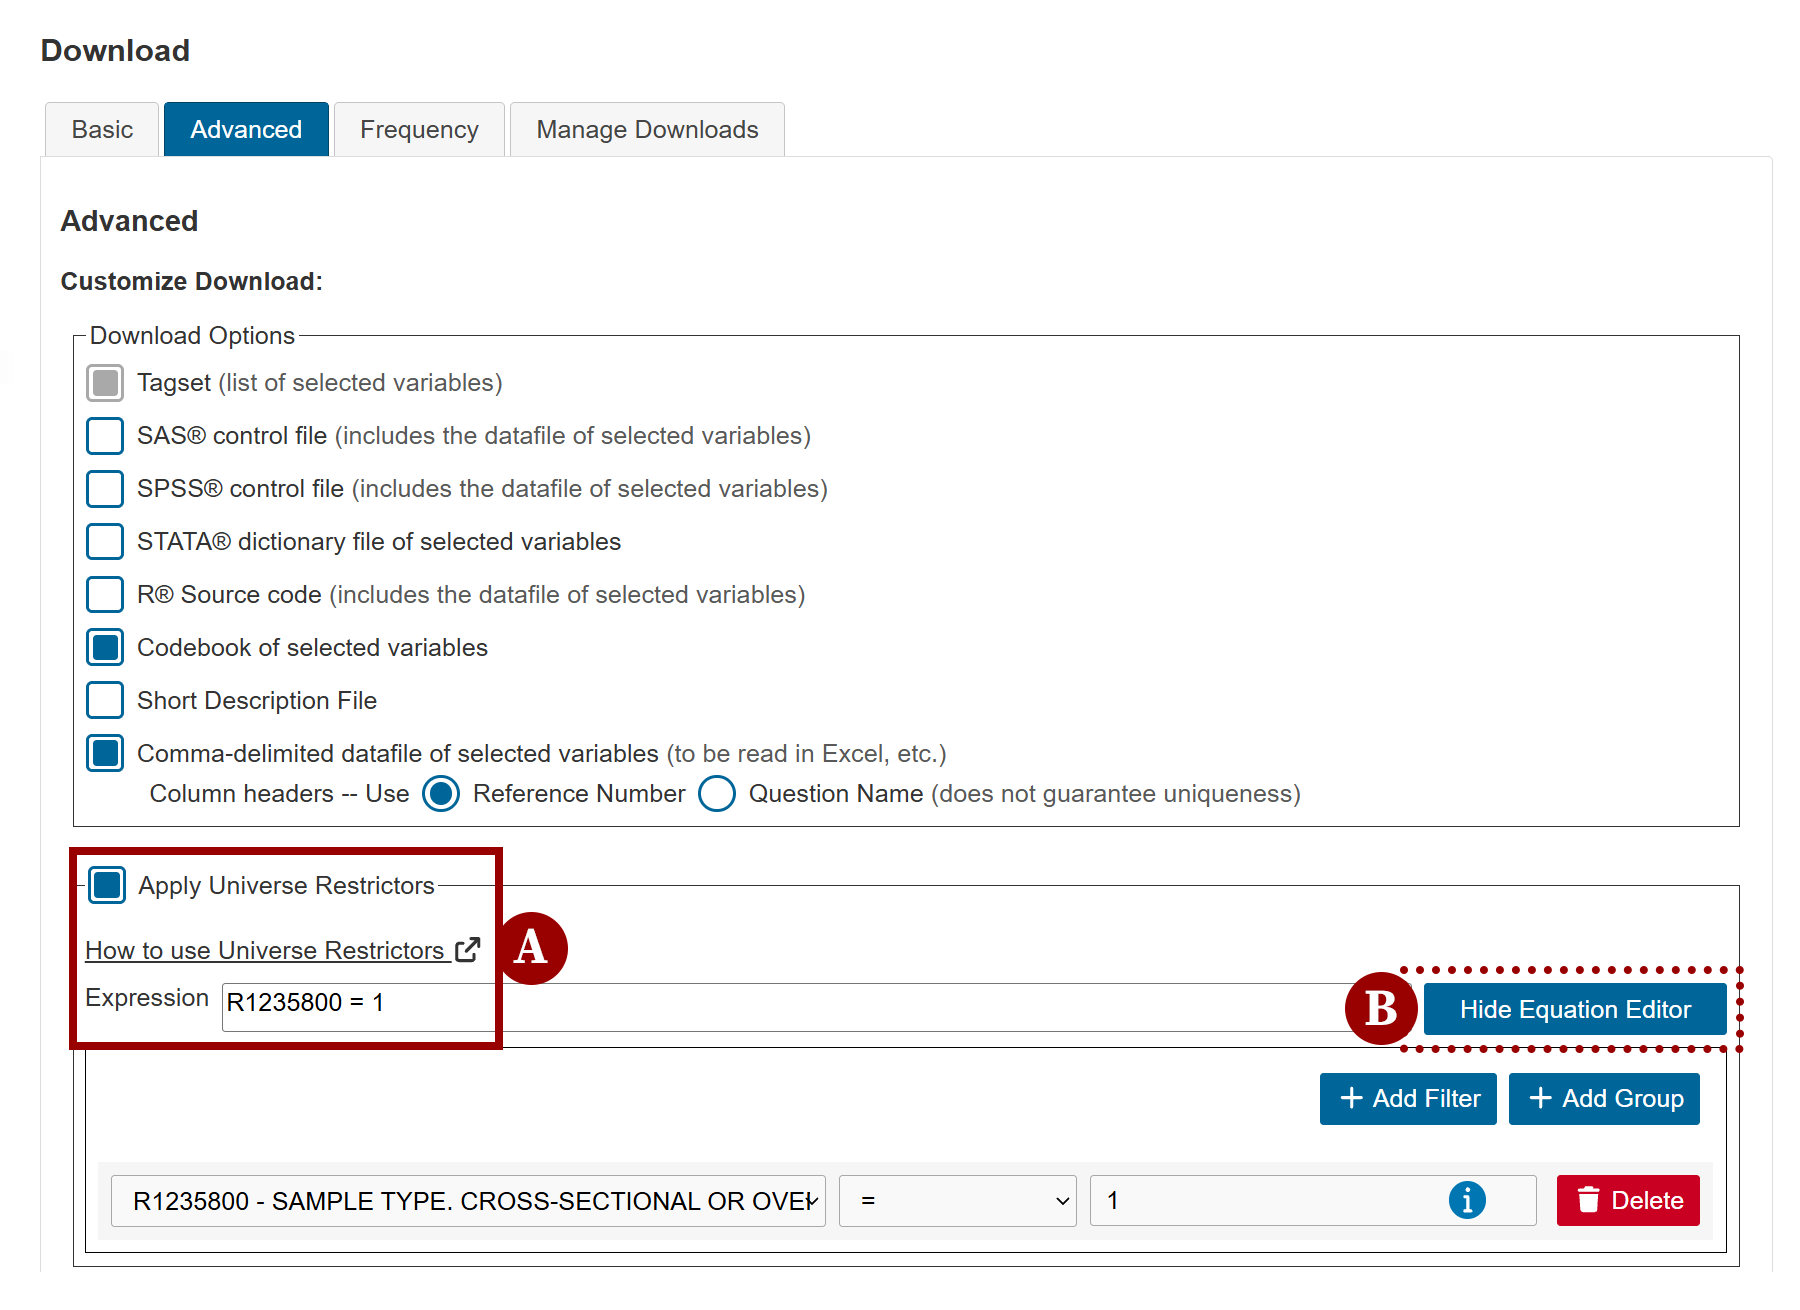Tick the R Source code checkbox

pyautogui.click(x=105, y=595)
